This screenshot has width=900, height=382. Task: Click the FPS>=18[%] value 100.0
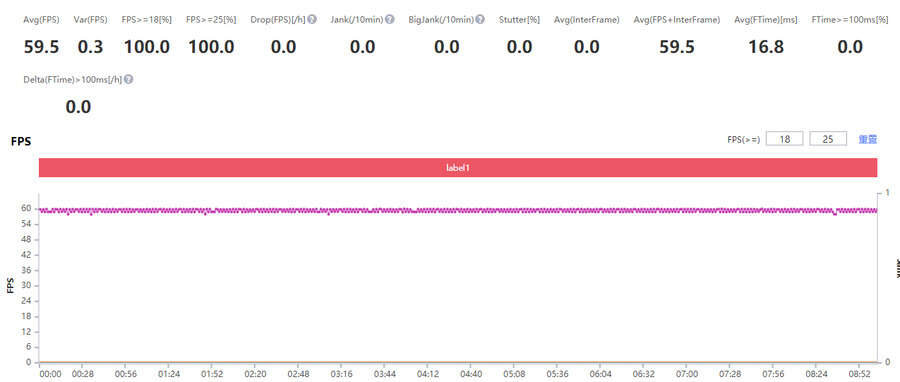click(x=147, y=47)
